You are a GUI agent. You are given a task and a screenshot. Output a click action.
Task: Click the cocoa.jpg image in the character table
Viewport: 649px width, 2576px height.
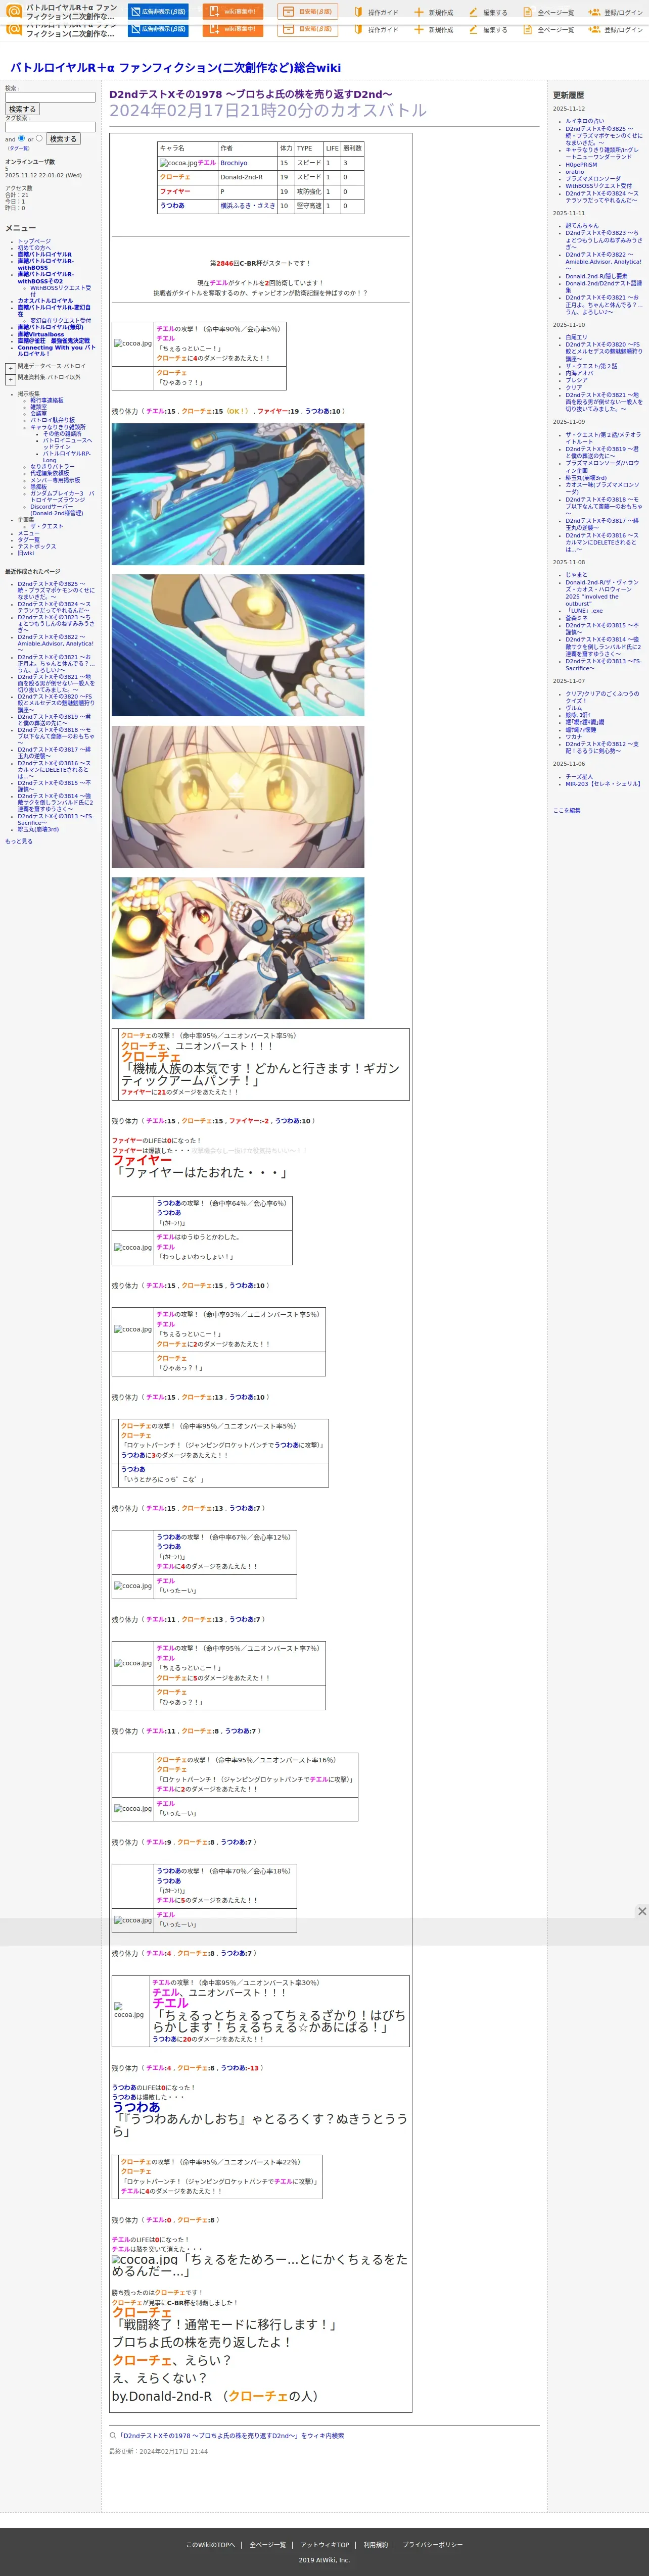tap(178, 163)
